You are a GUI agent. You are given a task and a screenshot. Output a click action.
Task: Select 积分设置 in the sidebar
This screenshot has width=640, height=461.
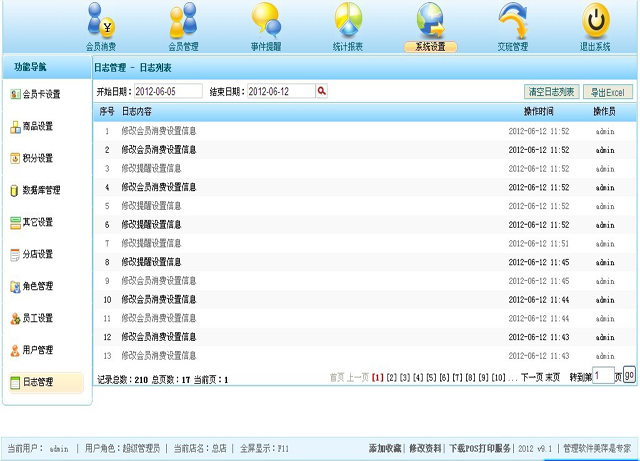click(x=42, y=158)
